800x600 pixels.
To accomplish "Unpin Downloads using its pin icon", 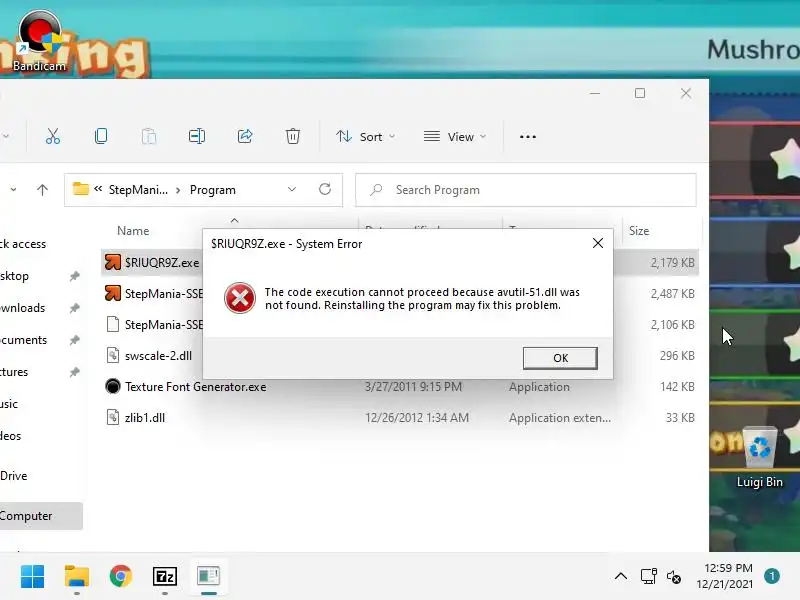I will point(74,308).
